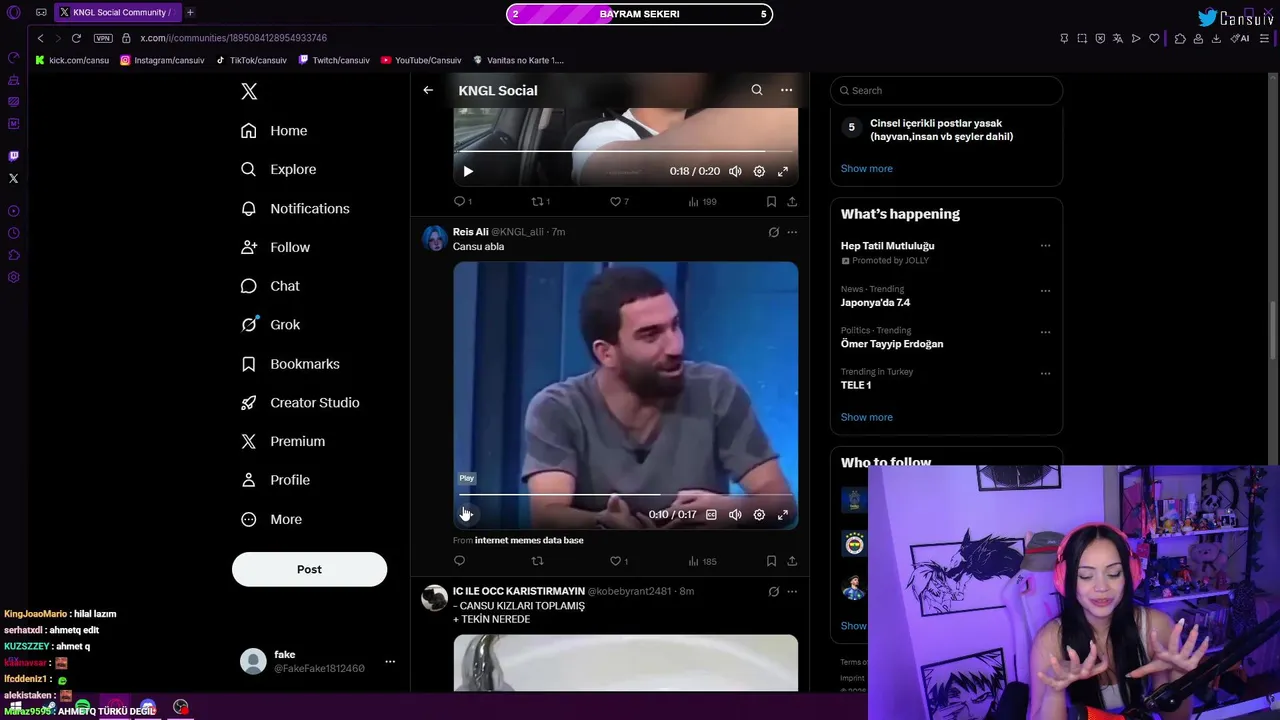Open the X logo home link
Screen dimensions: 1280x720
pyautogui.click(x=249, y=91)
